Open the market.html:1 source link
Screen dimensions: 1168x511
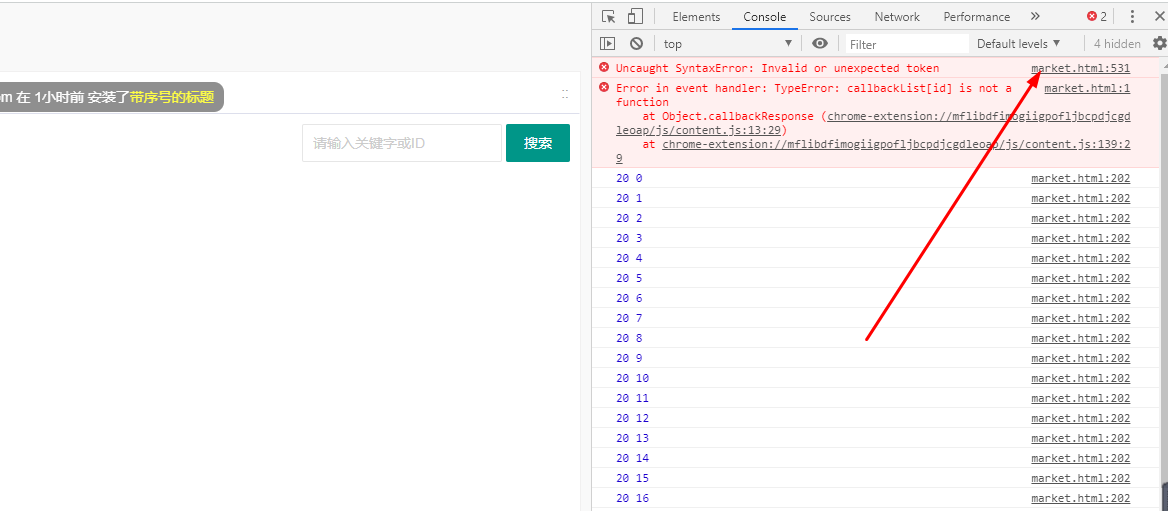point(1086,88)
